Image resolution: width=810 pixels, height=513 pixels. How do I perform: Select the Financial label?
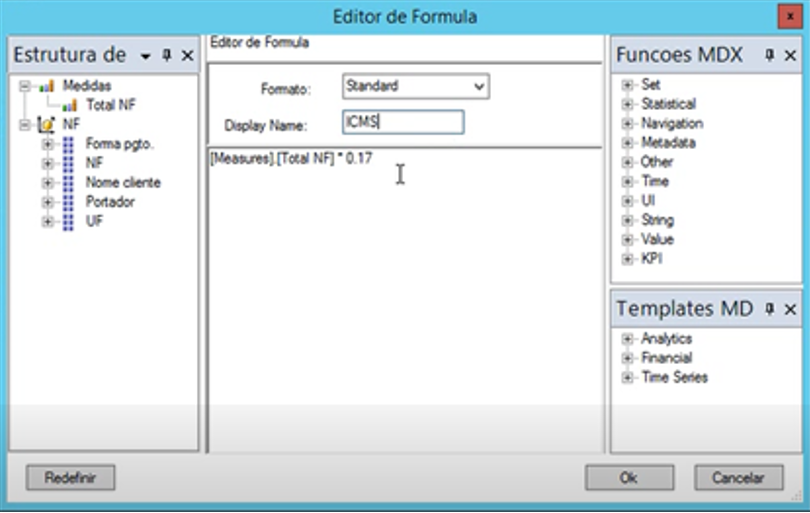666,358
